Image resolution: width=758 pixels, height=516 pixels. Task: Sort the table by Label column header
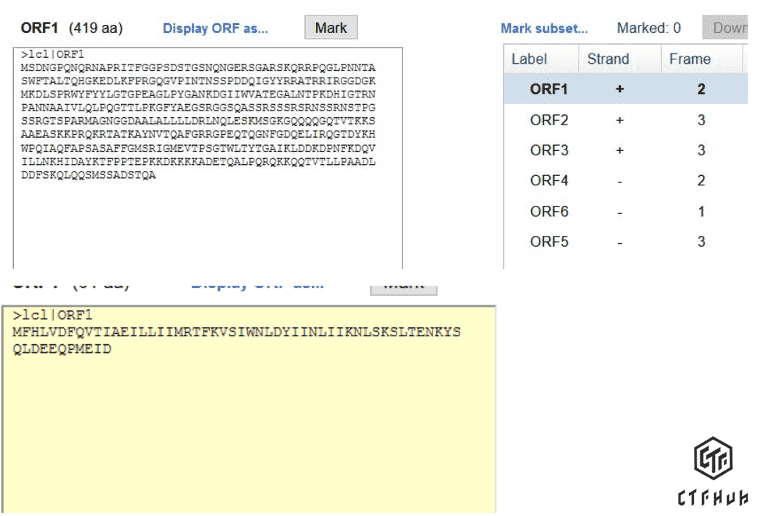click(529, 59)
